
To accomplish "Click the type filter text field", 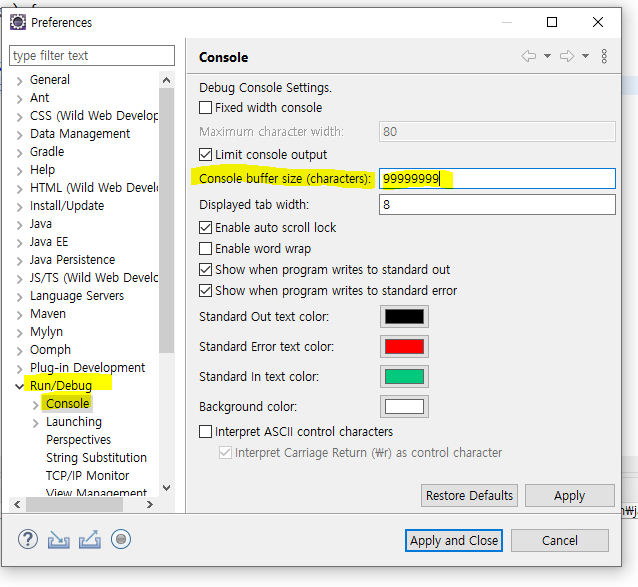I will pos(92,55).
